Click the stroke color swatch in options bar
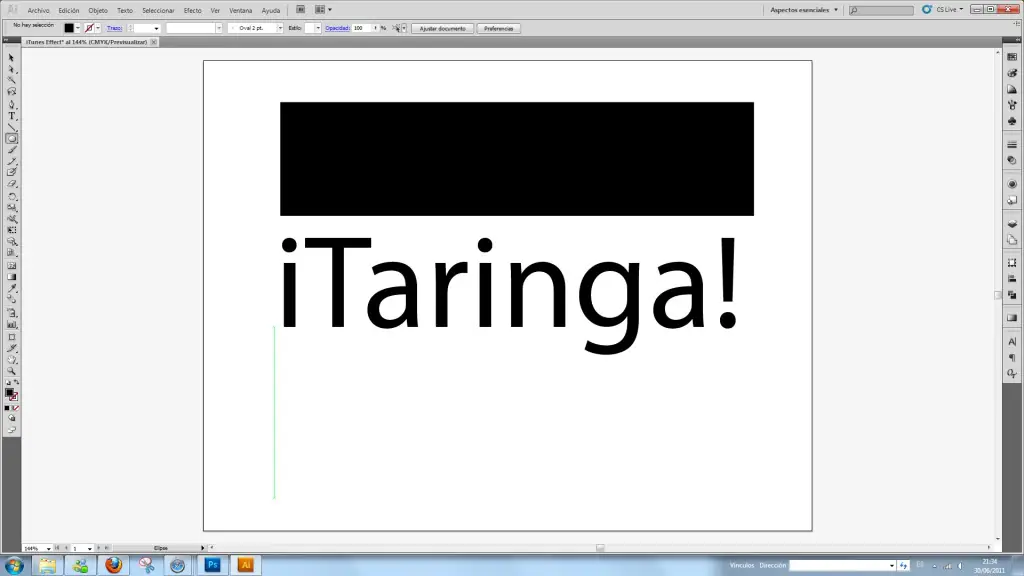This screenshot has height=576, width=1024. 90,28
